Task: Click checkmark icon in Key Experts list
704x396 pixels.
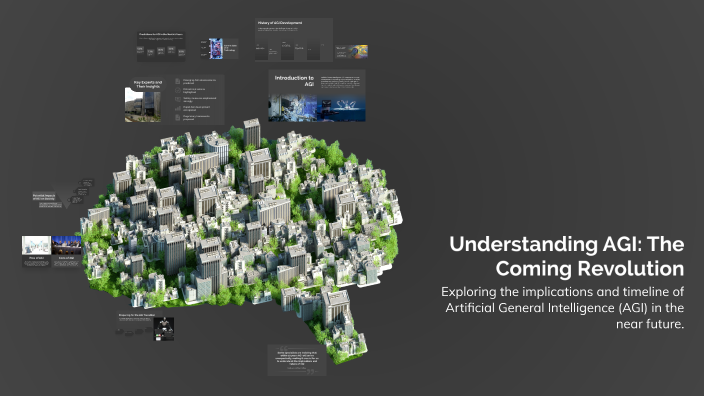Action: (178, 90)
